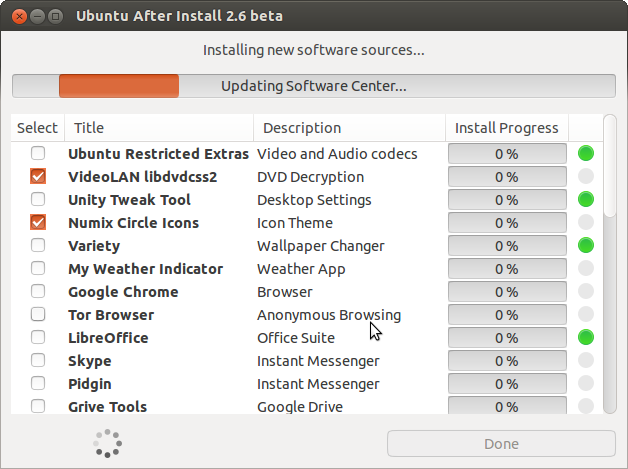
Task: Click green status dot beside Variety row
Action: click(586, 246)
